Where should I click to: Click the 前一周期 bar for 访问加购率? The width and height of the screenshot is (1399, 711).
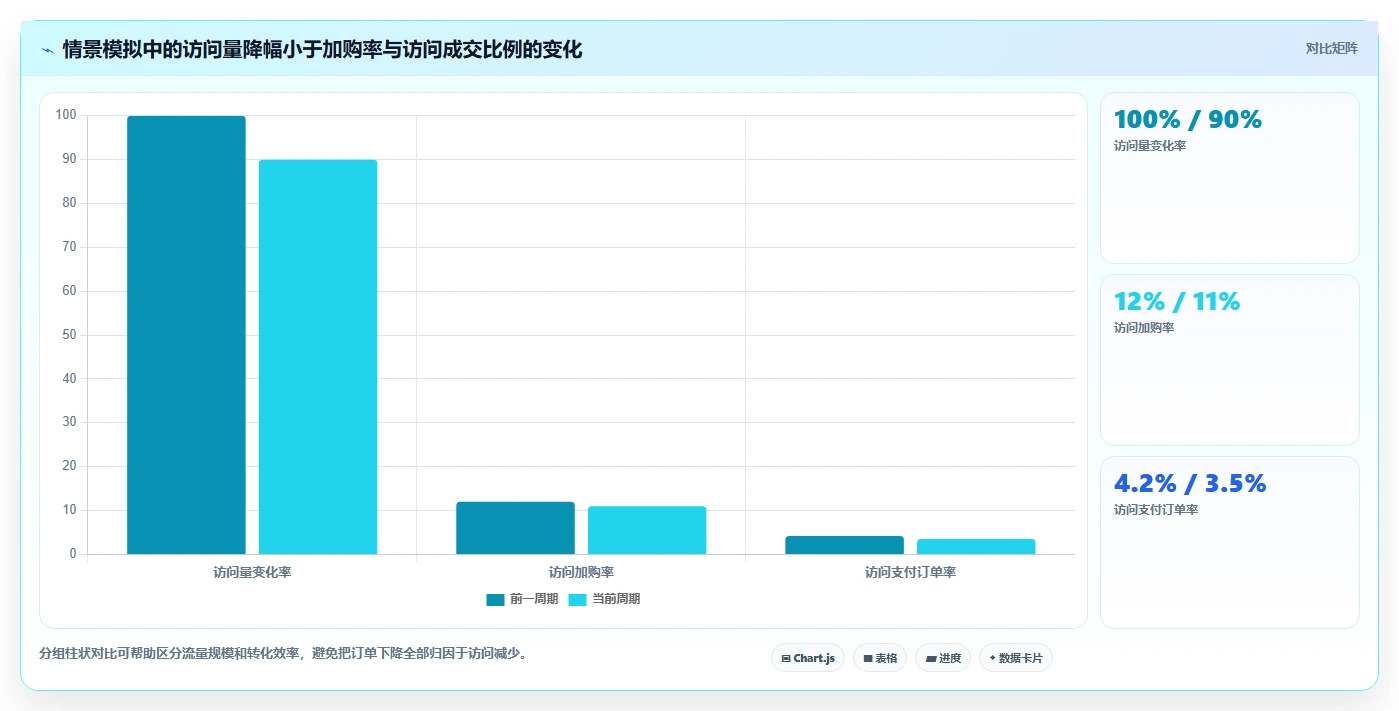click(515, 528)
